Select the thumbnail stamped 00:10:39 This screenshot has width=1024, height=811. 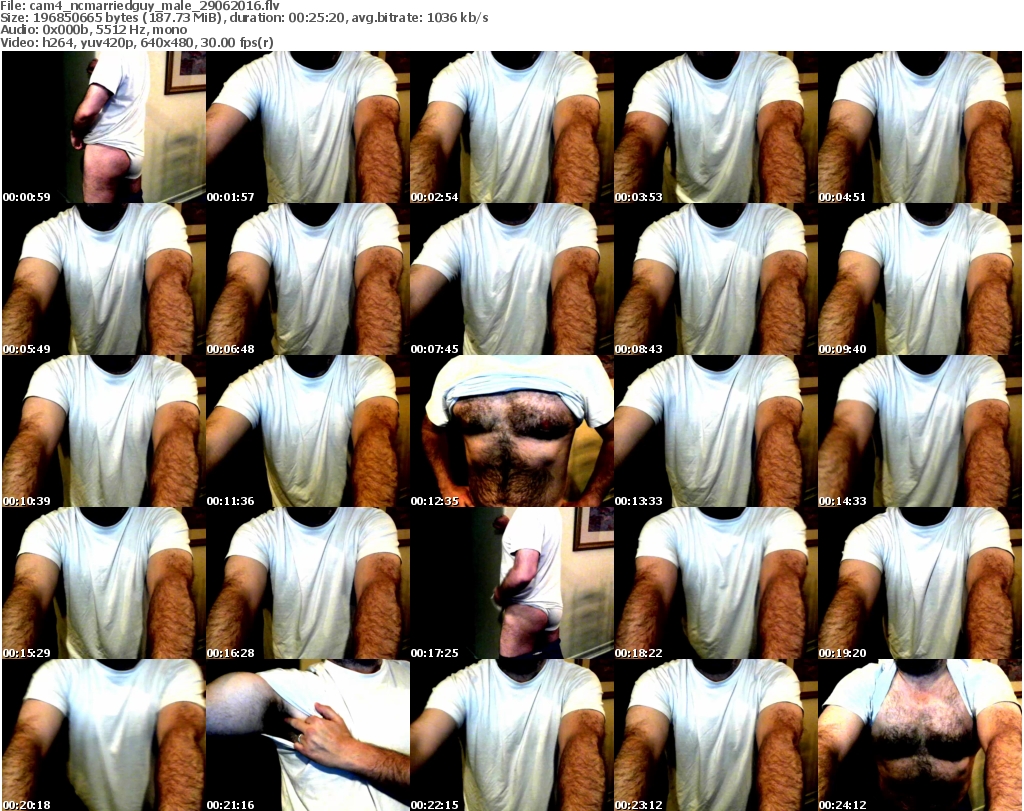pos(104,431)
